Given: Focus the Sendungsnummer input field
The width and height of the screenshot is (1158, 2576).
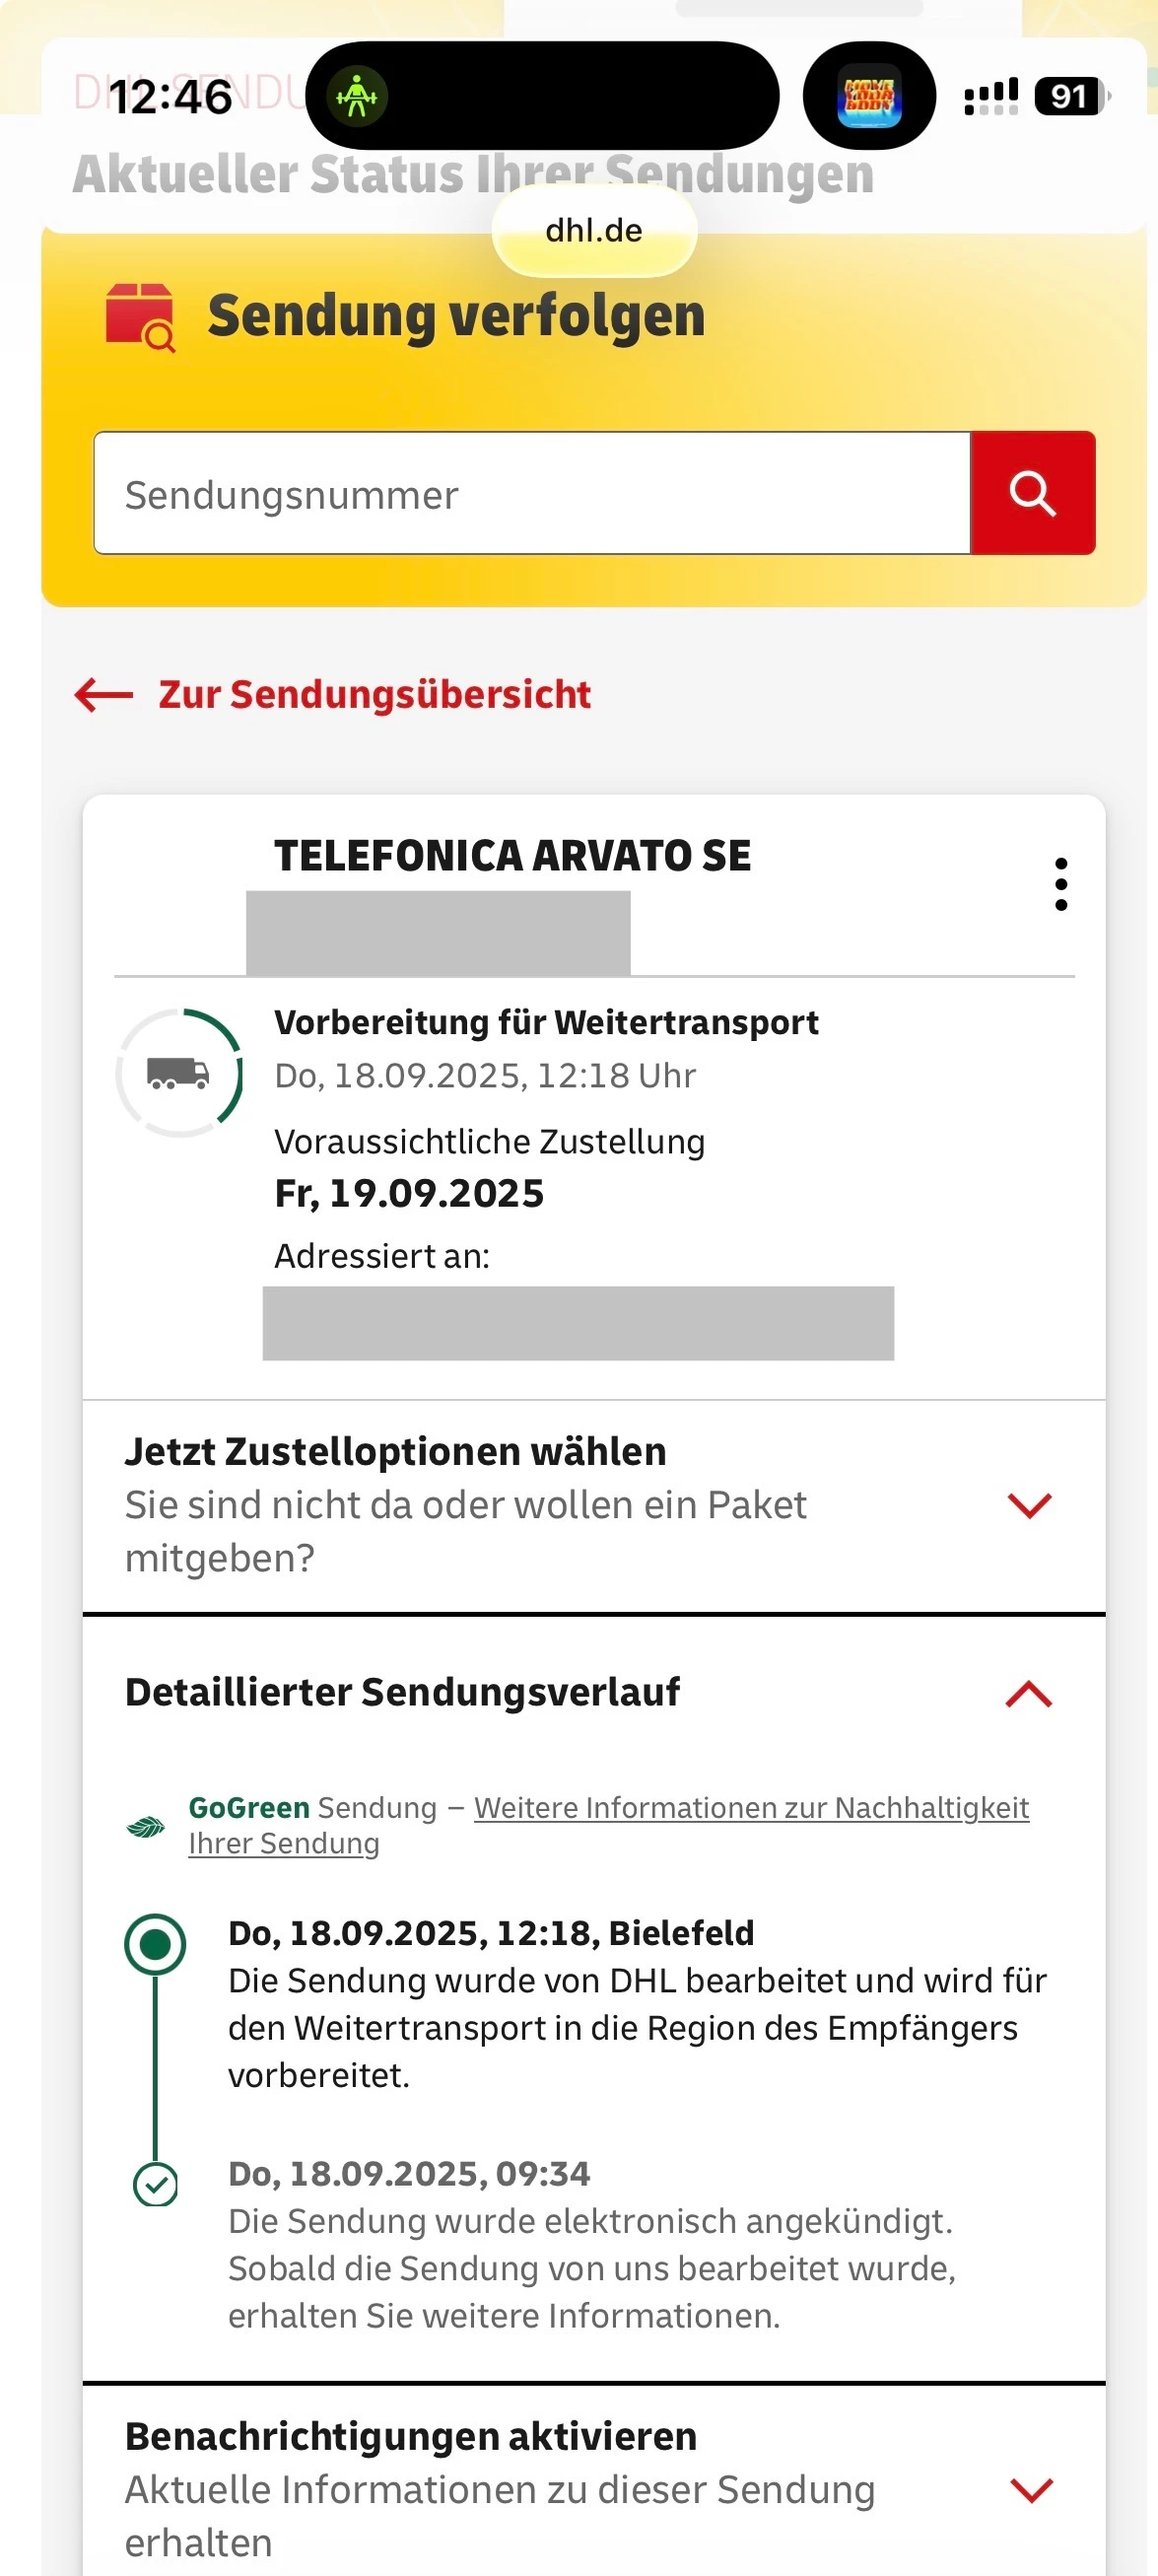Looking at the screenshot, I should tap(532, 494).
